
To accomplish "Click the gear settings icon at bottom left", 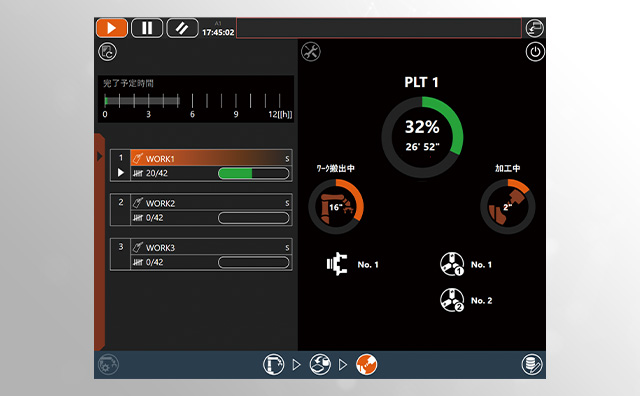I will 108,364.
